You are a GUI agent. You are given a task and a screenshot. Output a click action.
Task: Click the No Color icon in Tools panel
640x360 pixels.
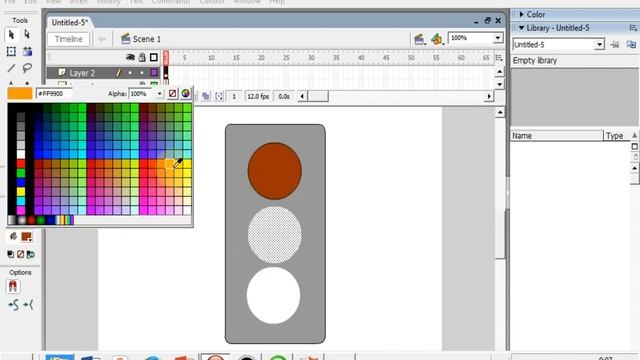[x=20, y=254]
